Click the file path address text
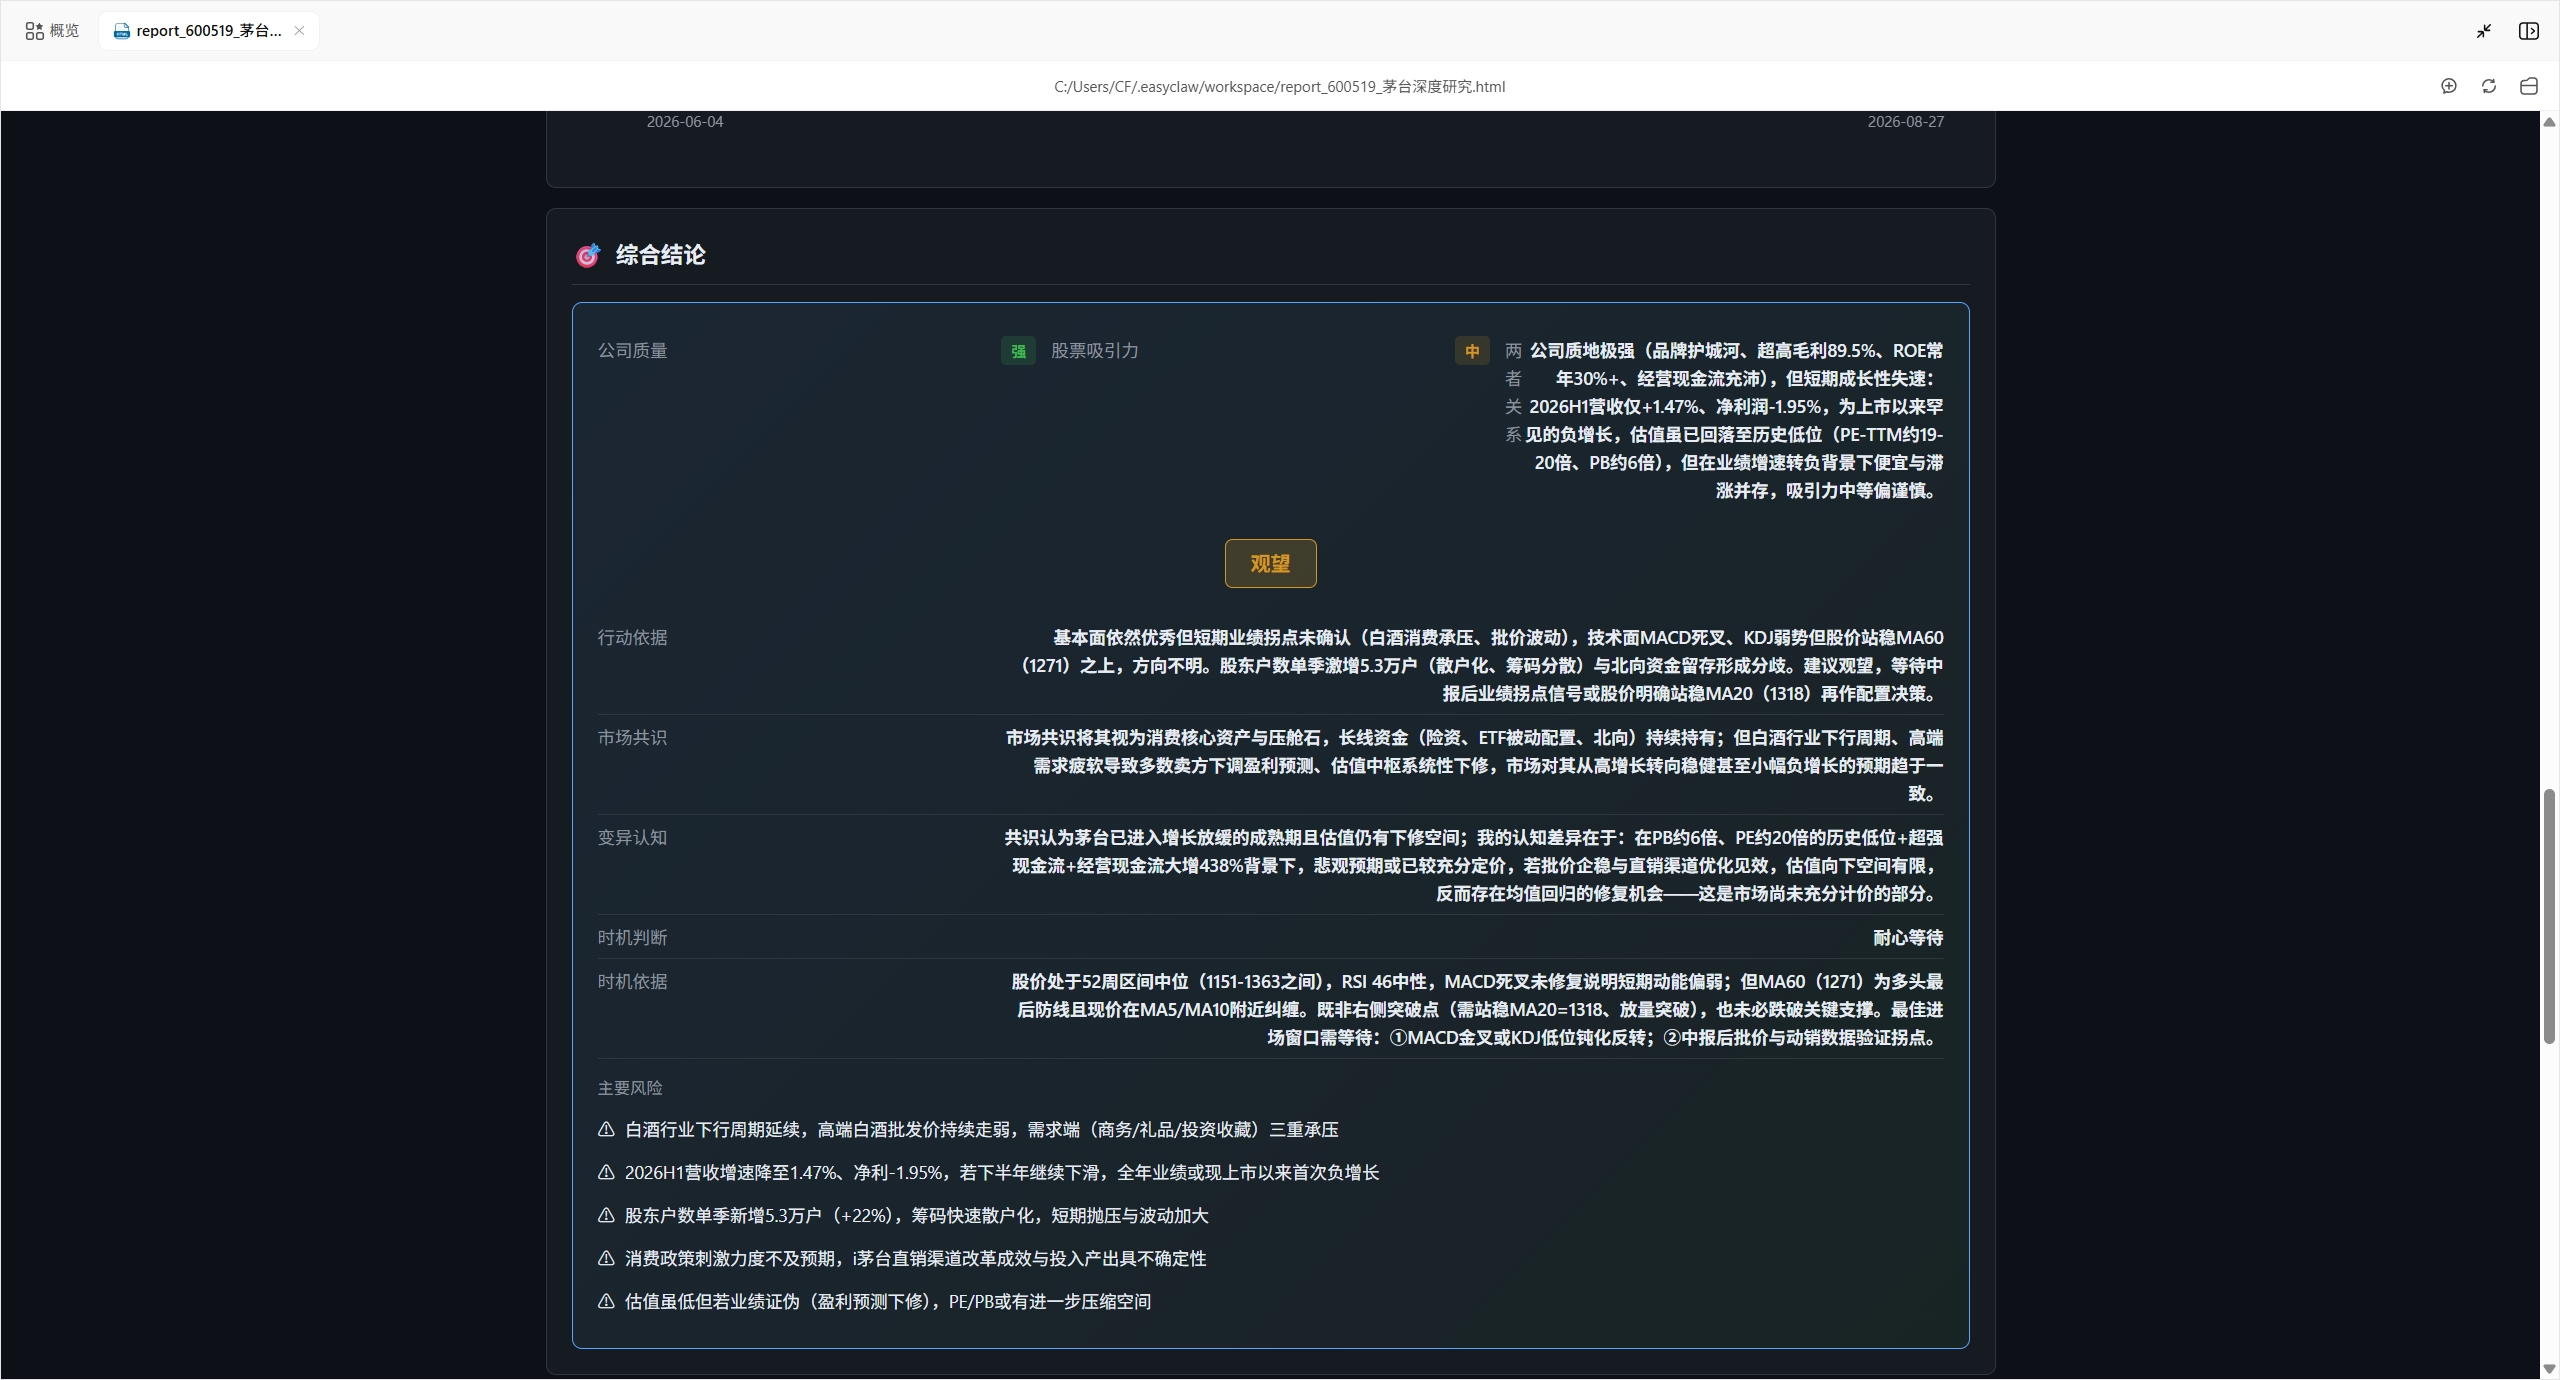Viewport: 2560px width, 1380px height. coord(1279,87)
